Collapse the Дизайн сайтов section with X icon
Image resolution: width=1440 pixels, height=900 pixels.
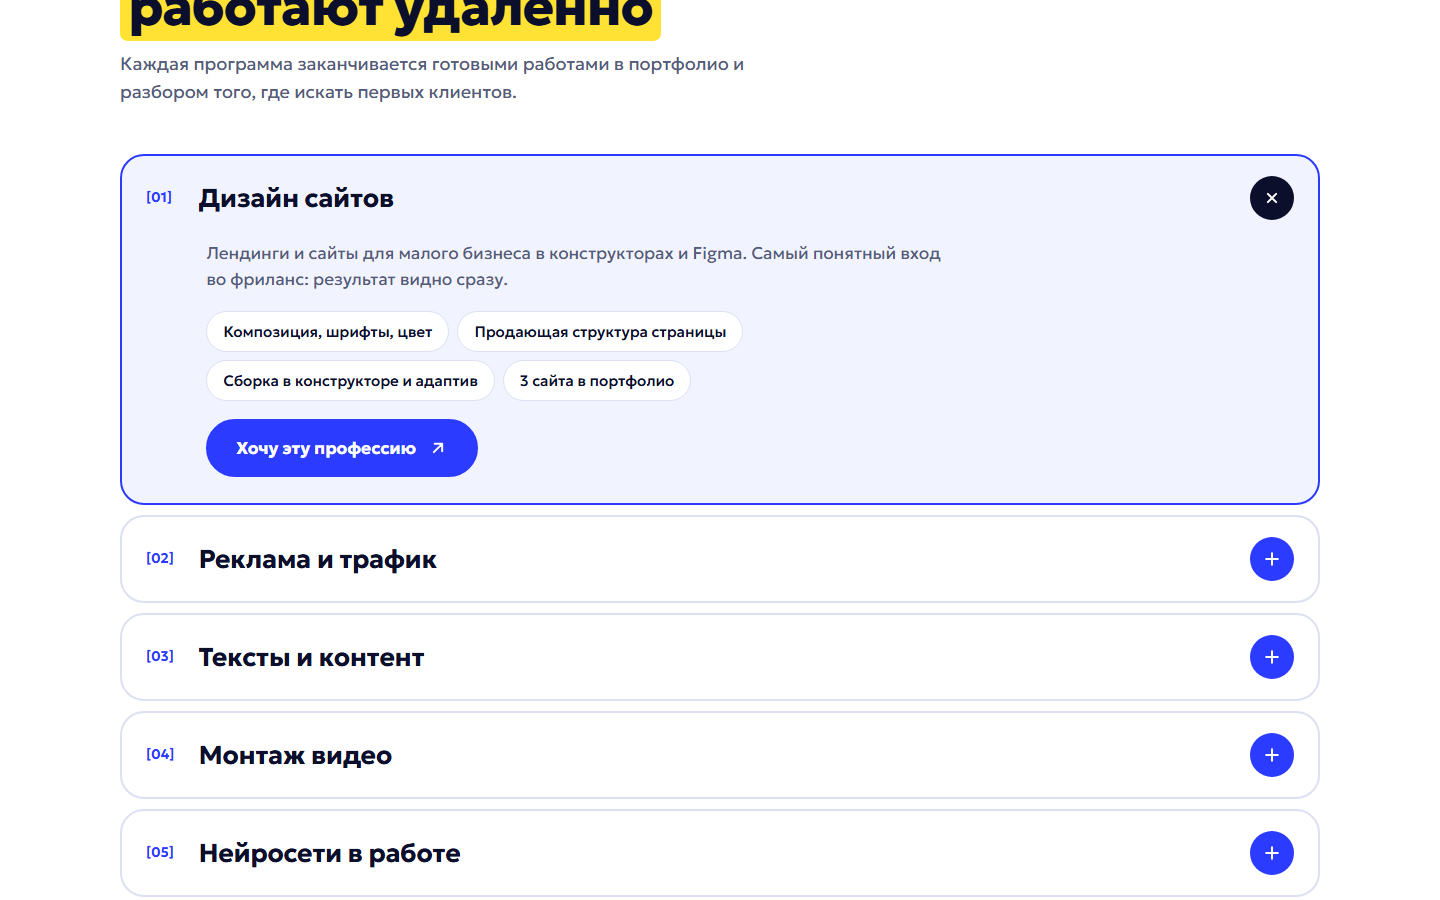tap(1272, 198)
